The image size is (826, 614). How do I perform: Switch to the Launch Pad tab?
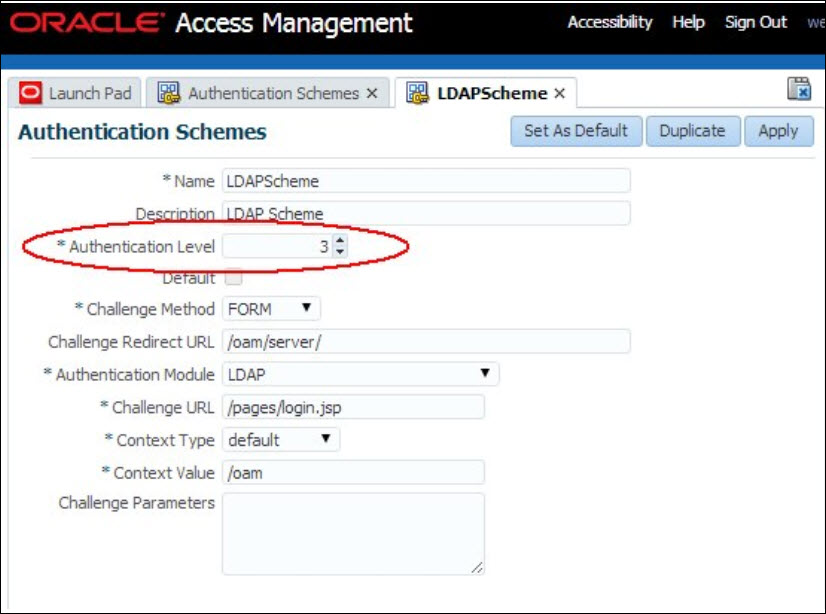coord(75,93)
